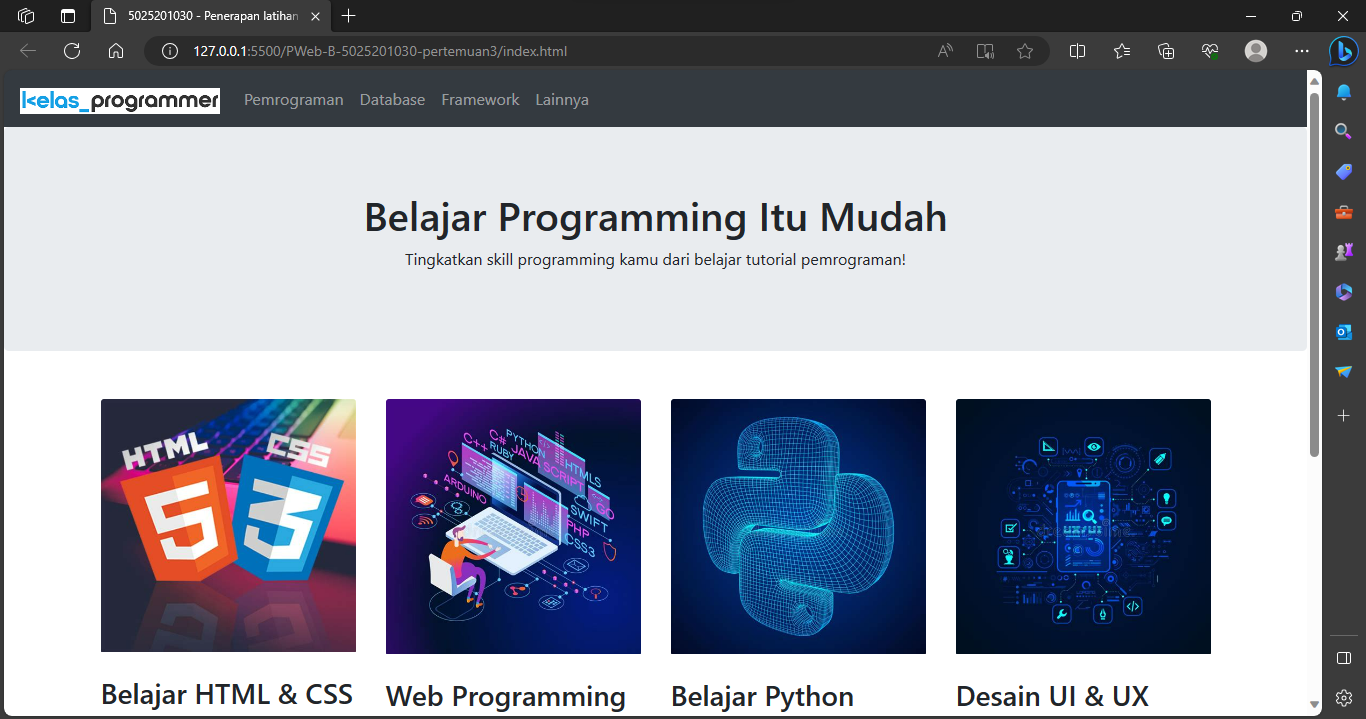Select the Desain UI & UX title
This screenshot has height=719, width=1366.
pyautogui.click(x=1052, y=696)
